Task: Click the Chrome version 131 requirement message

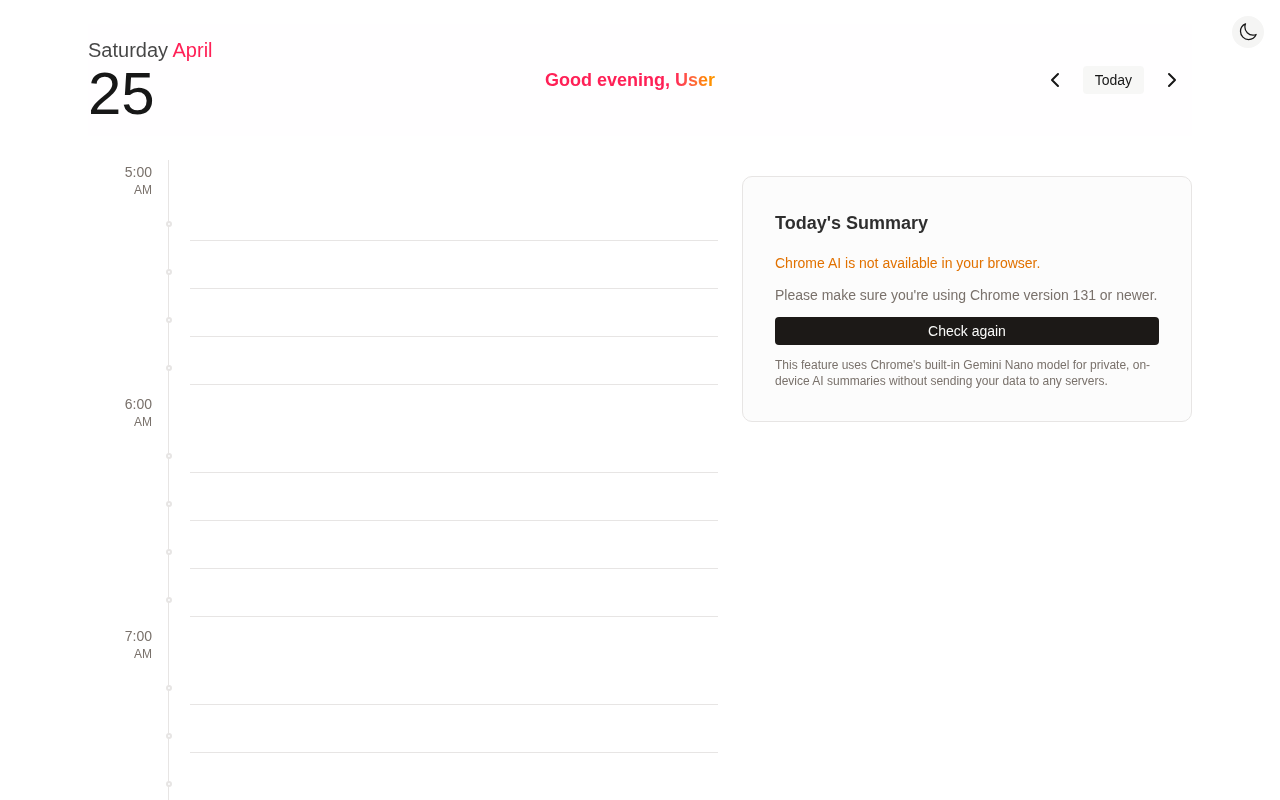Action: tap(965, 295)
